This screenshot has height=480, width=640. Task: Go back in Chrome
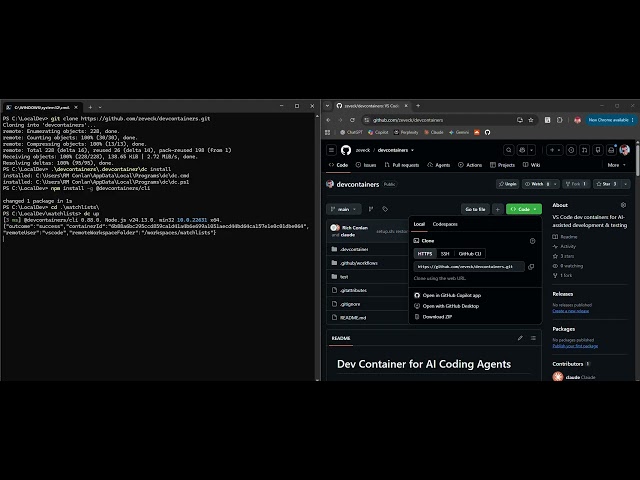point(329,120)
